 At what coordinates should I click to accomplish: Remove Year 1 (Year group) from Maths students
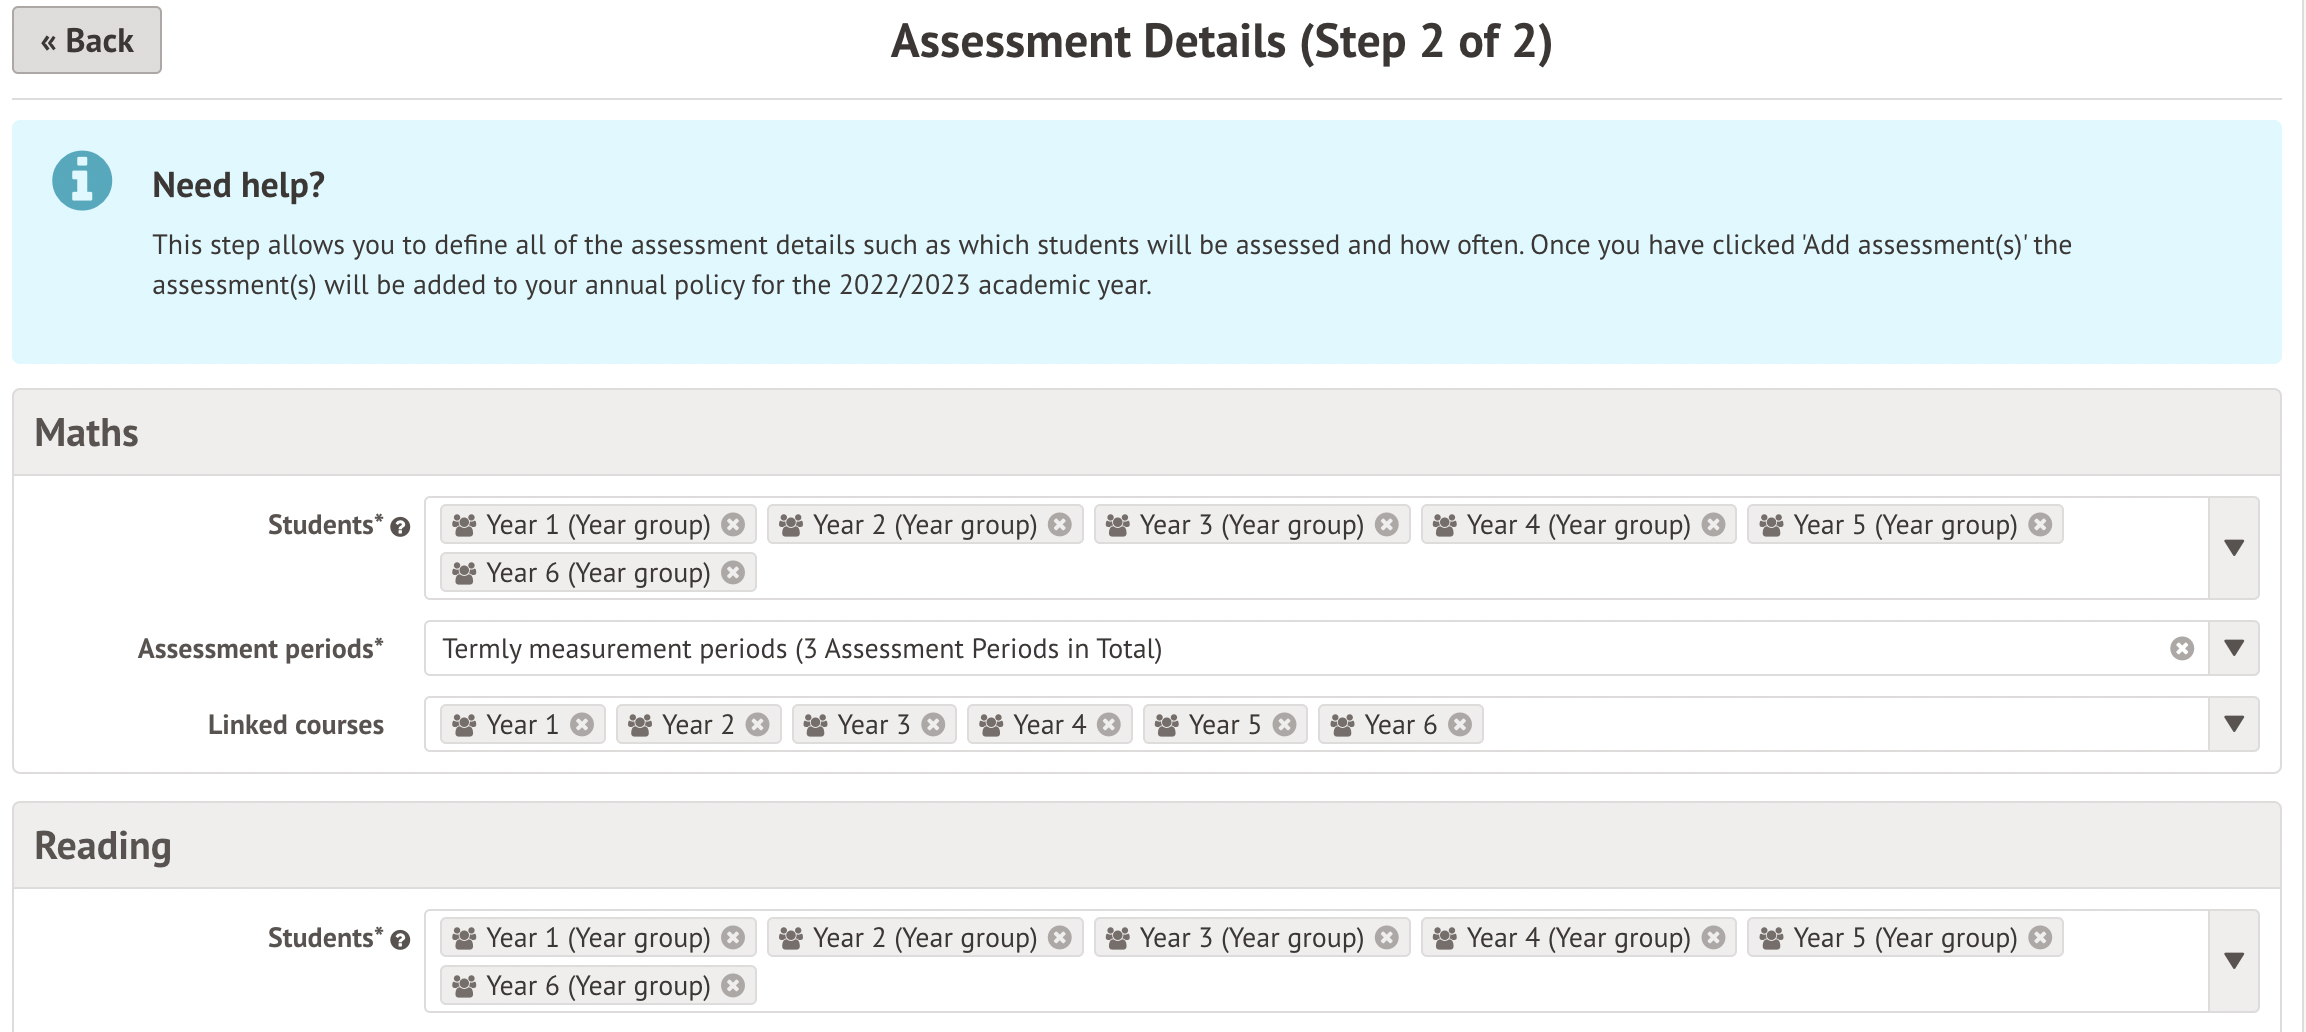[733, 525]
